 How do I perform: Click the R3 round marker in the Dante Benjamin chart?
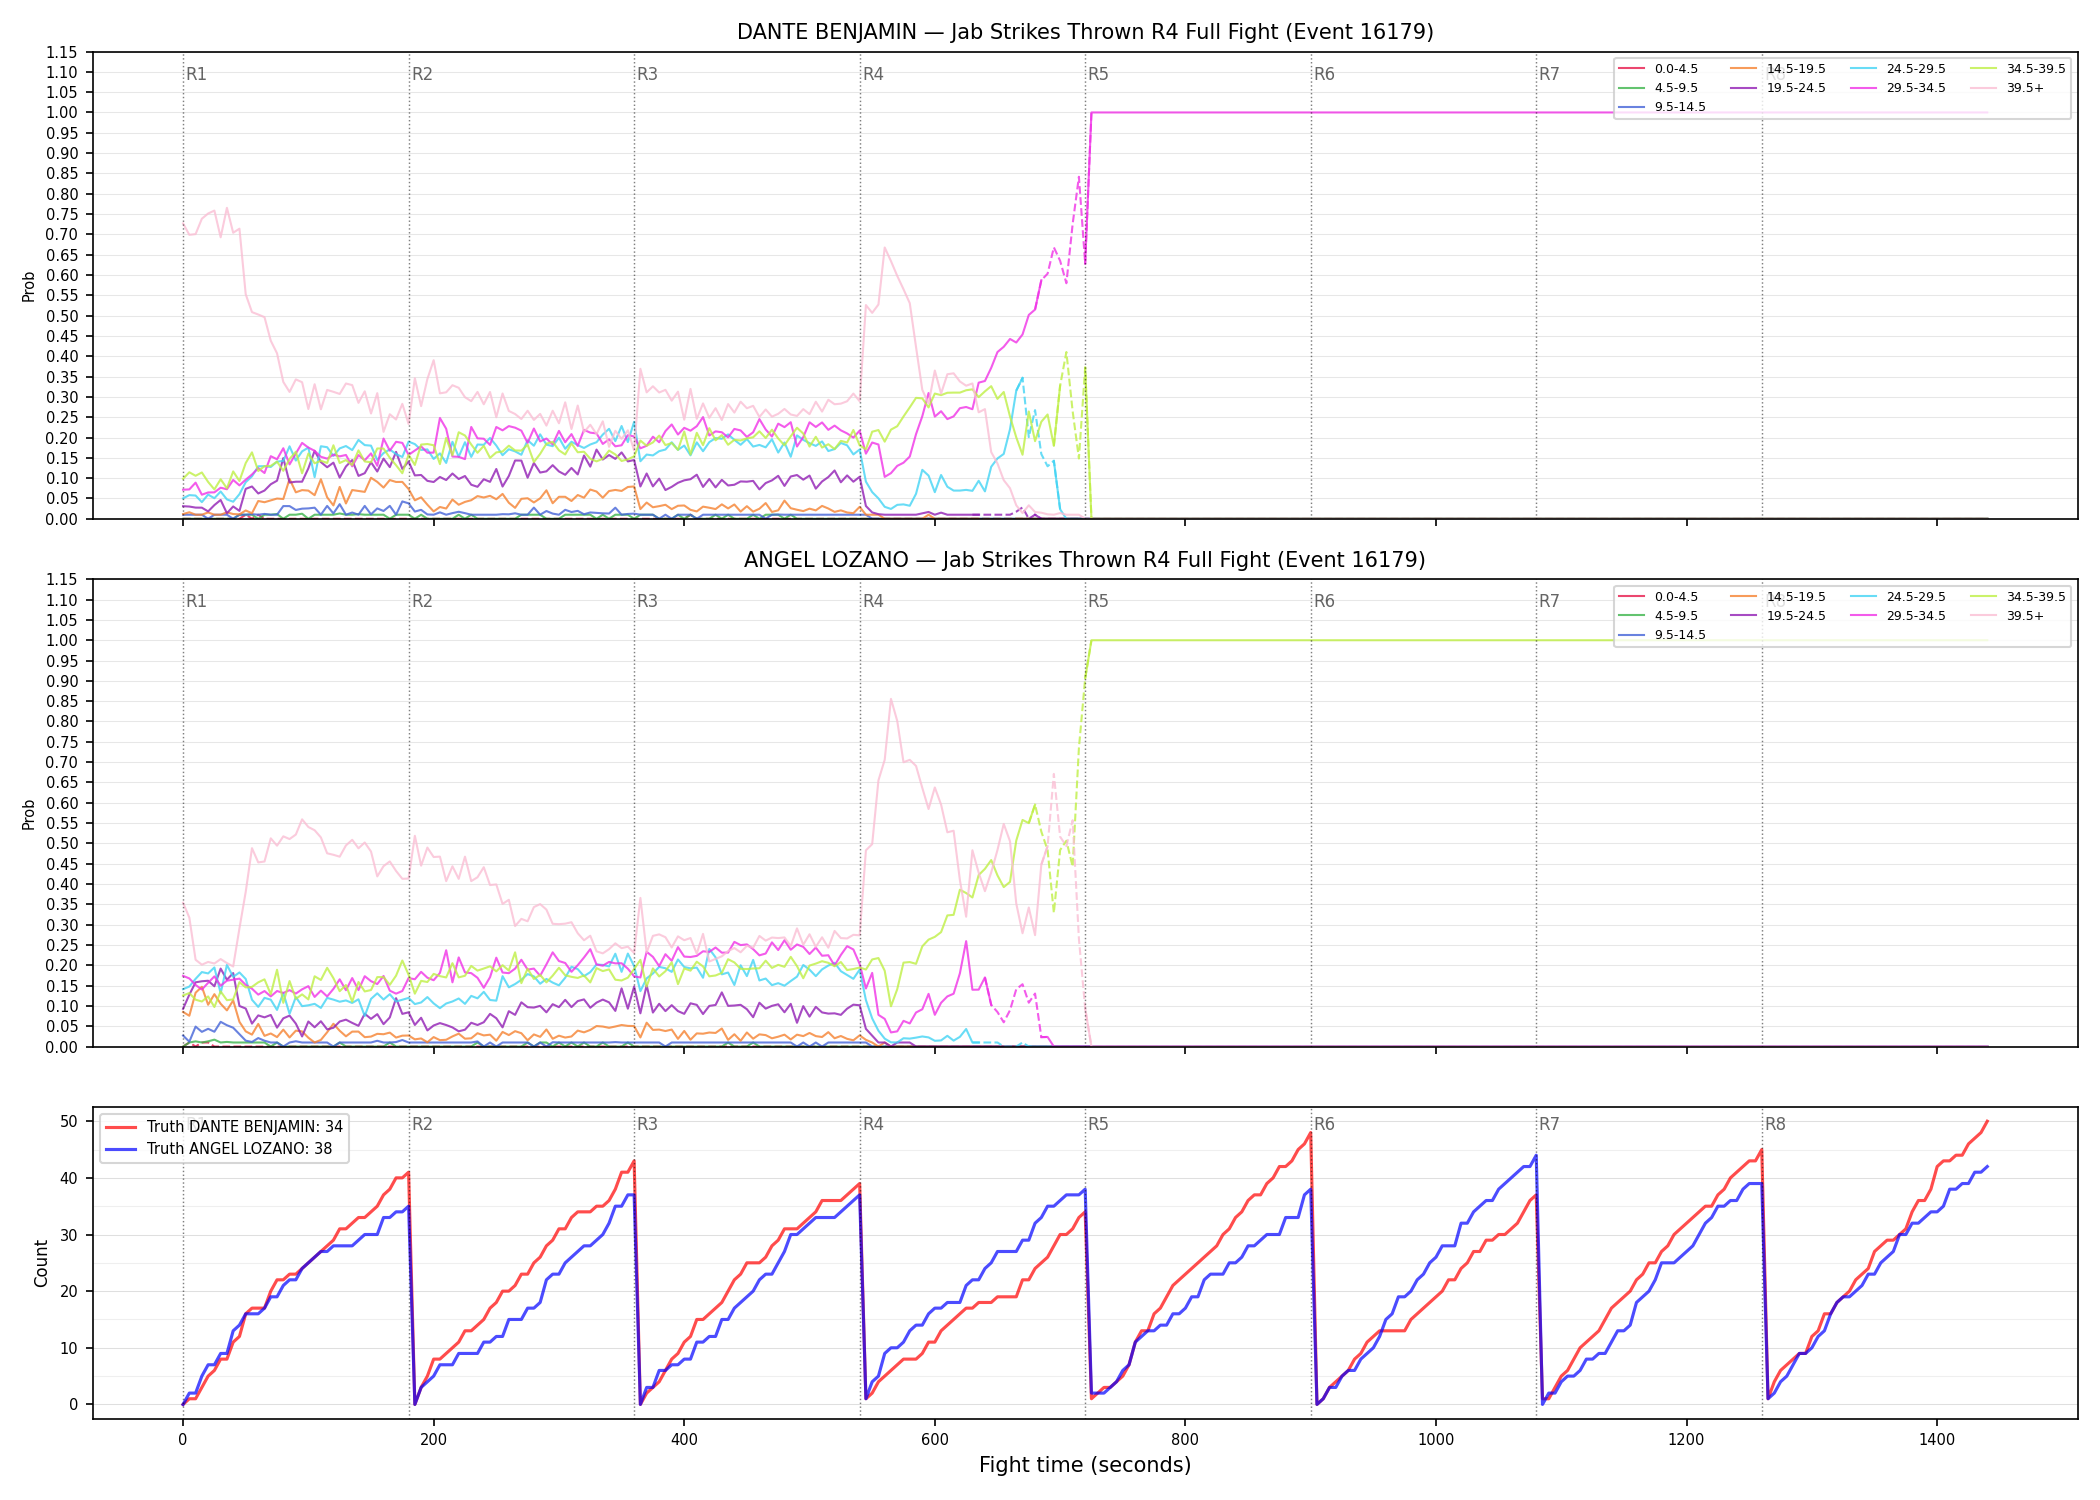point(647,74)
